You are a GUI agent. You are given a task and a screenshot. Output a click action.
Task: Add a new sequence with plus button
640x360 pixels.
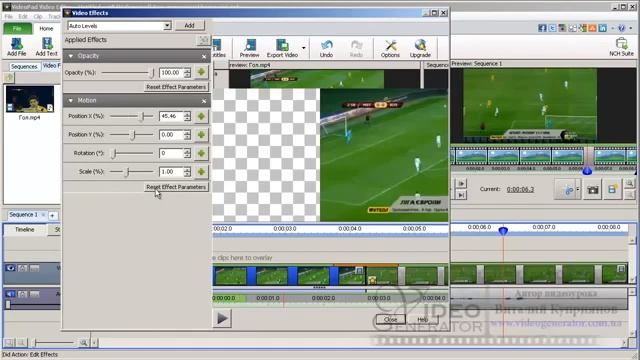[52, 216]
